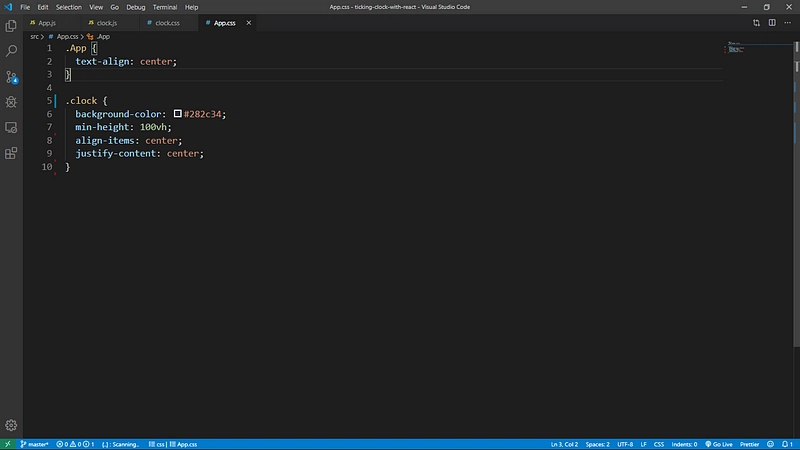800x450 pixels.
Task: Click the Prettier status item
Action: point(749,444)
